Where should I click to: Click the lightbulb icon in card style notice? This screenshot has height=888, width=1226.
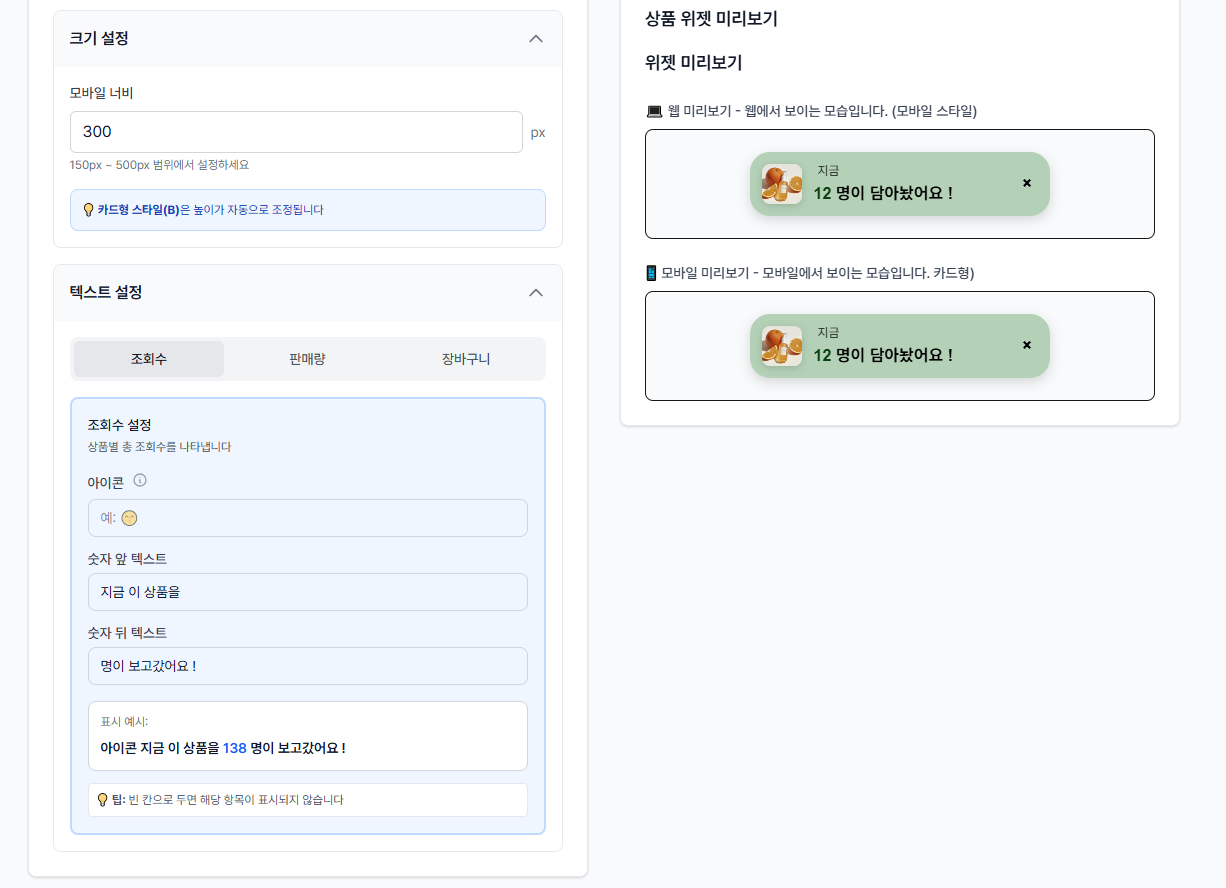pos(88,210)
